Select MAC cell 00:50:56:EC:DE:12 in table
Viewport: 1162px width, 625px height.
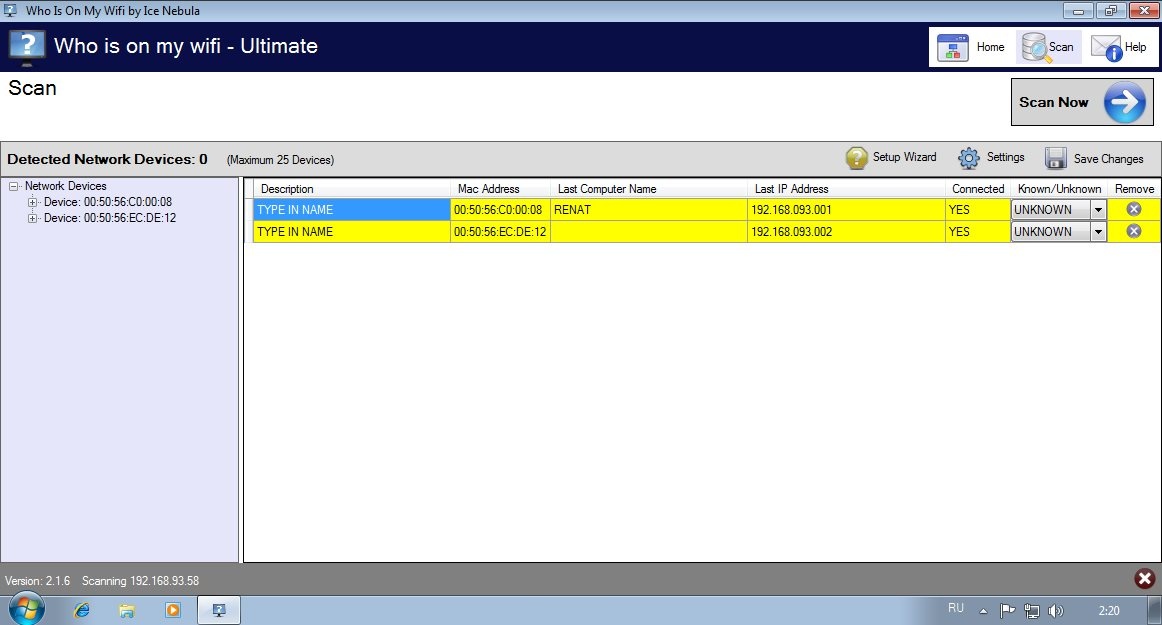click(x=500, y=232)
